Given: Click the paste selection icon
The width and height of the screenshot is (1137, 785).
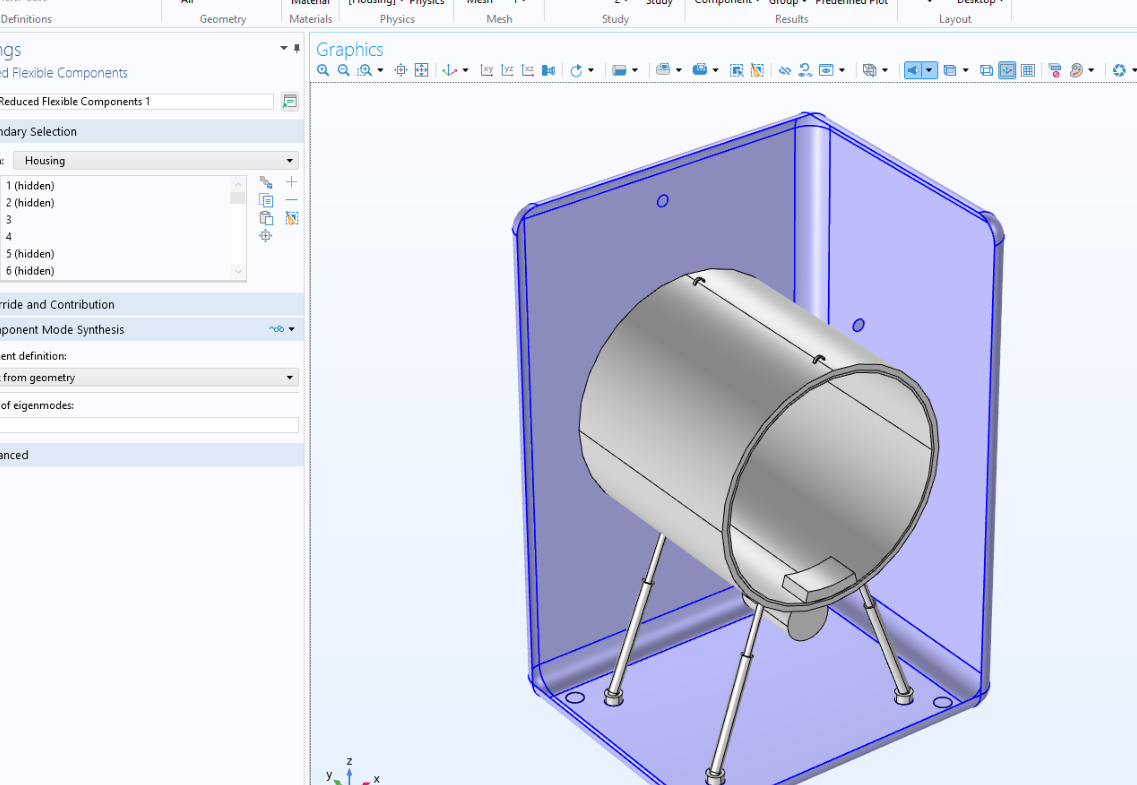Looking at the screenshot, I should [x=266, y=218].
